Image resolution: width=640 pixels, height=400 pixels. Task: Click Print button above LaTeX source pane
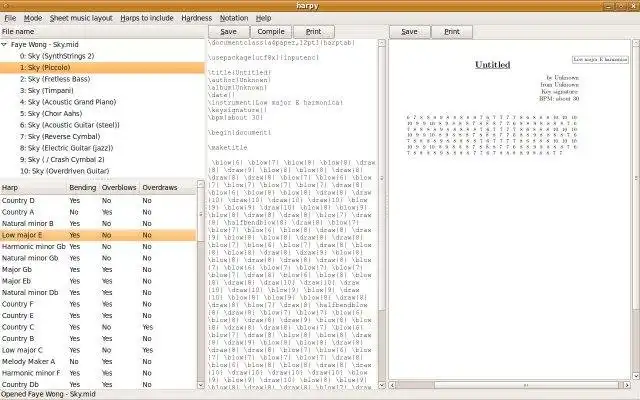coord(313,32)
